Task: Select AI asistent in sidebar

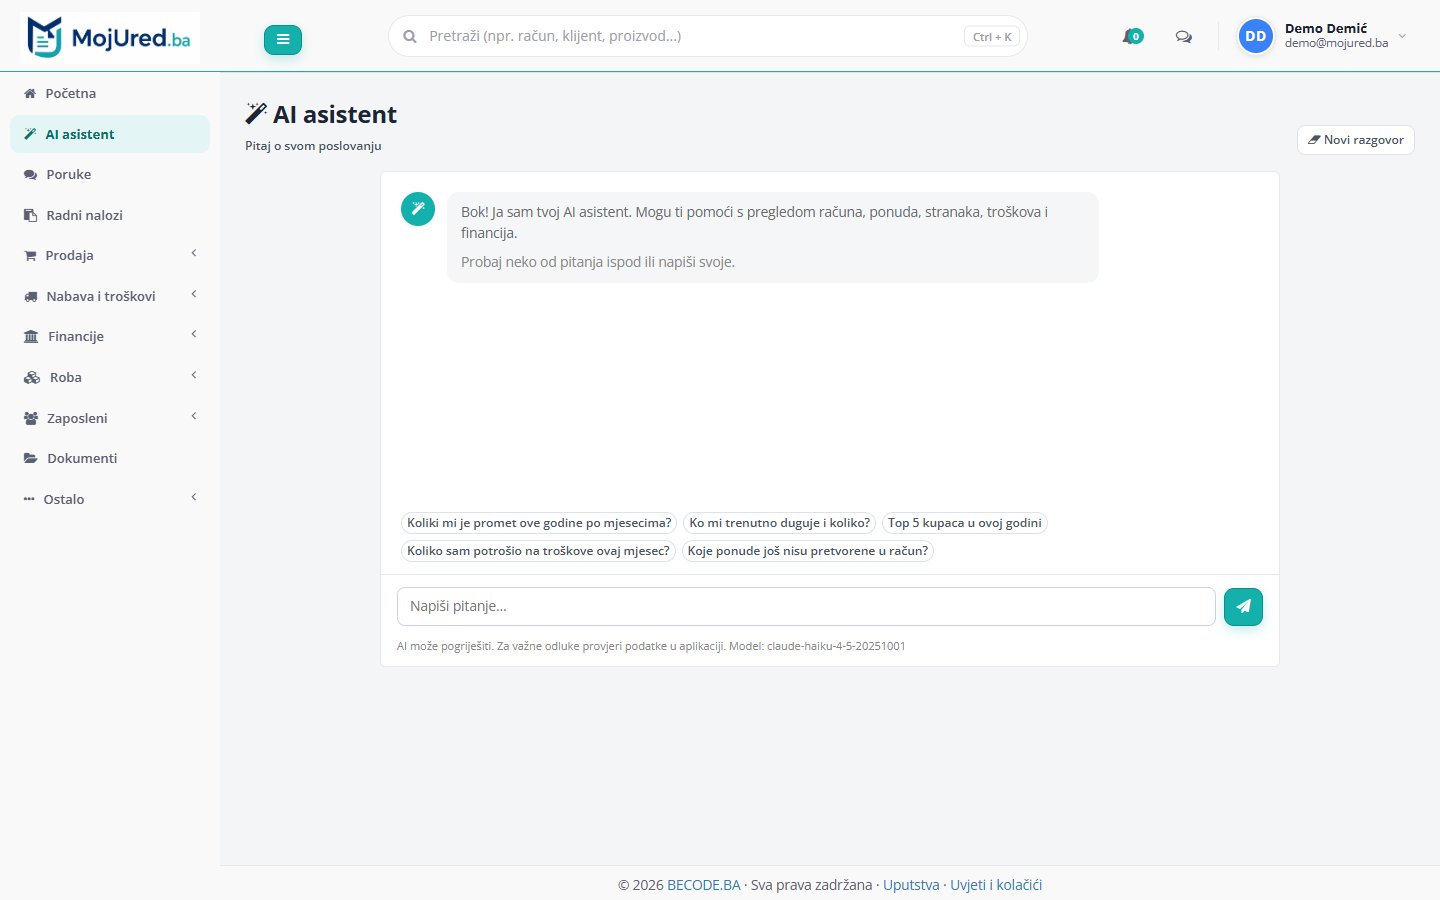Action: click(x=110, y=134)
